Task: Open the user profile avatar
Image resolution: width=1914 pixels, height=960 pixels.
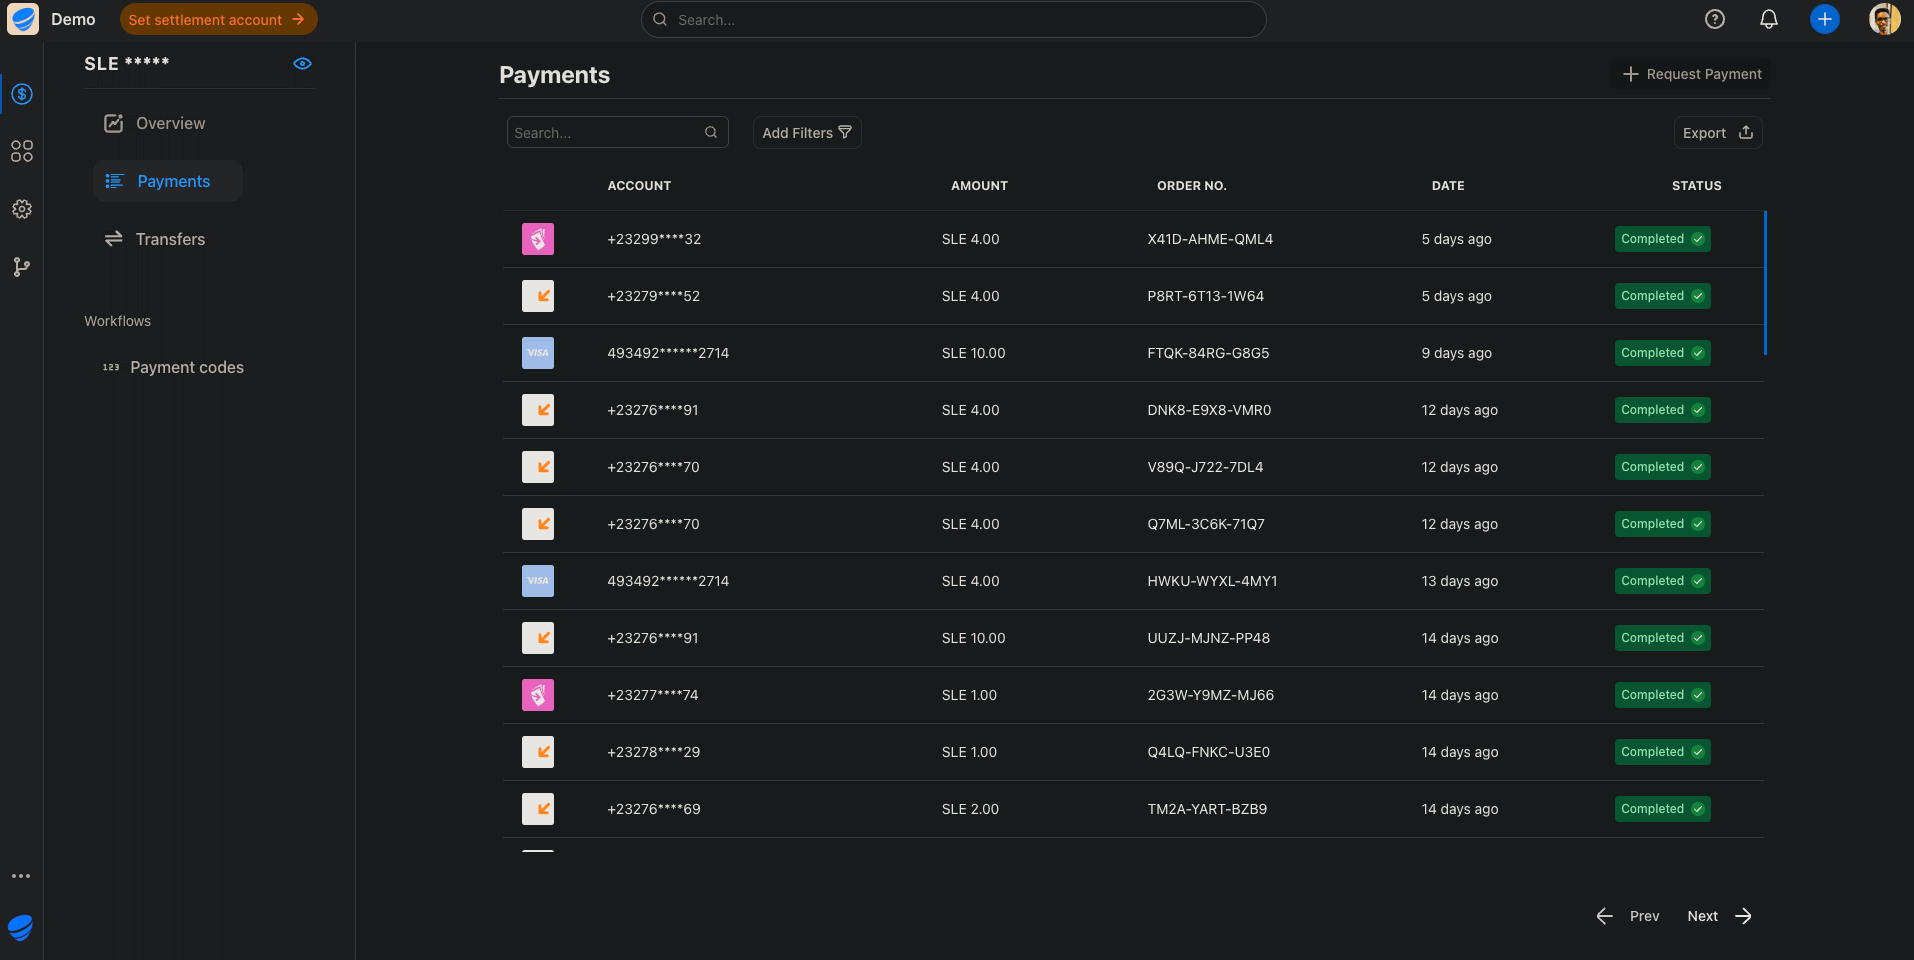Action: (x=1885, y=19)
